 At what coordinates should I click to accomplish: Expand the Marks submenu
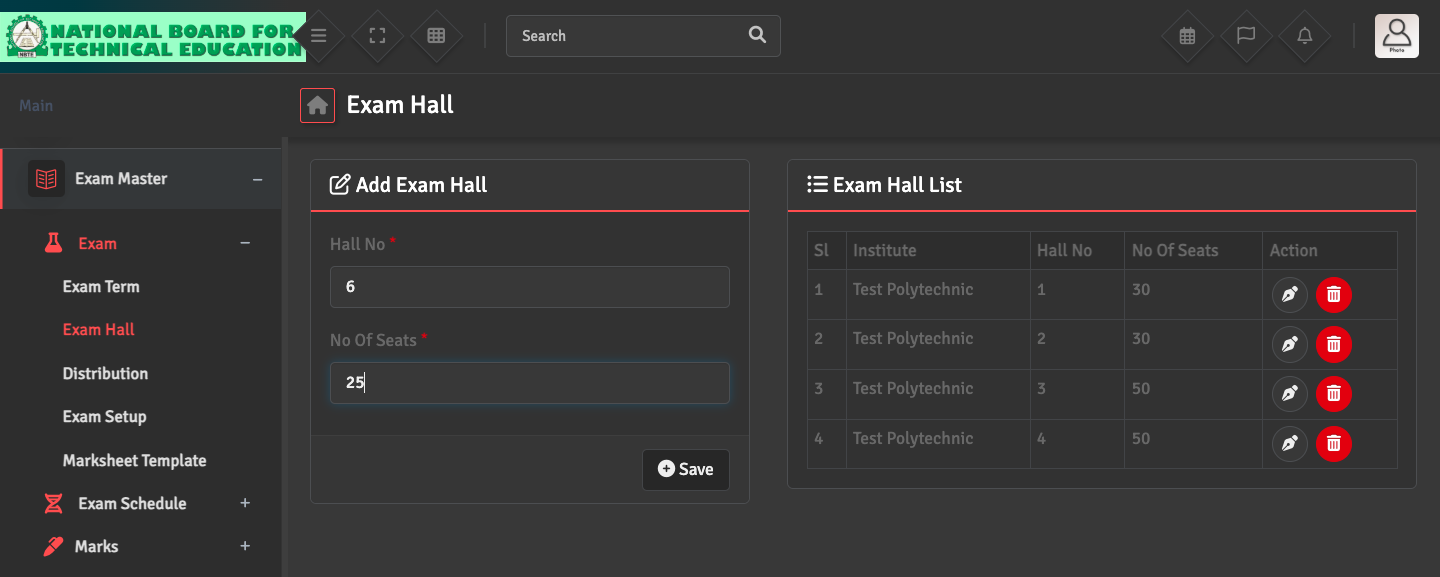point(245,546)
